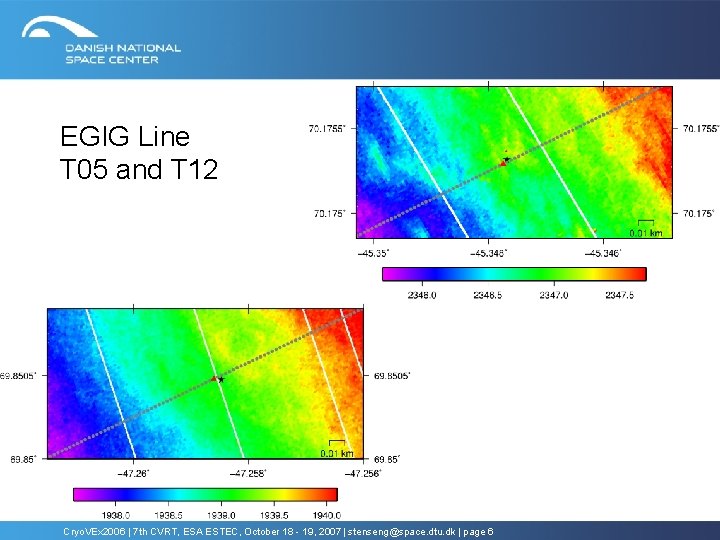Screen dimensions: 720x540
Task: Click the page 6 label in footer
Action: point(478,532)
